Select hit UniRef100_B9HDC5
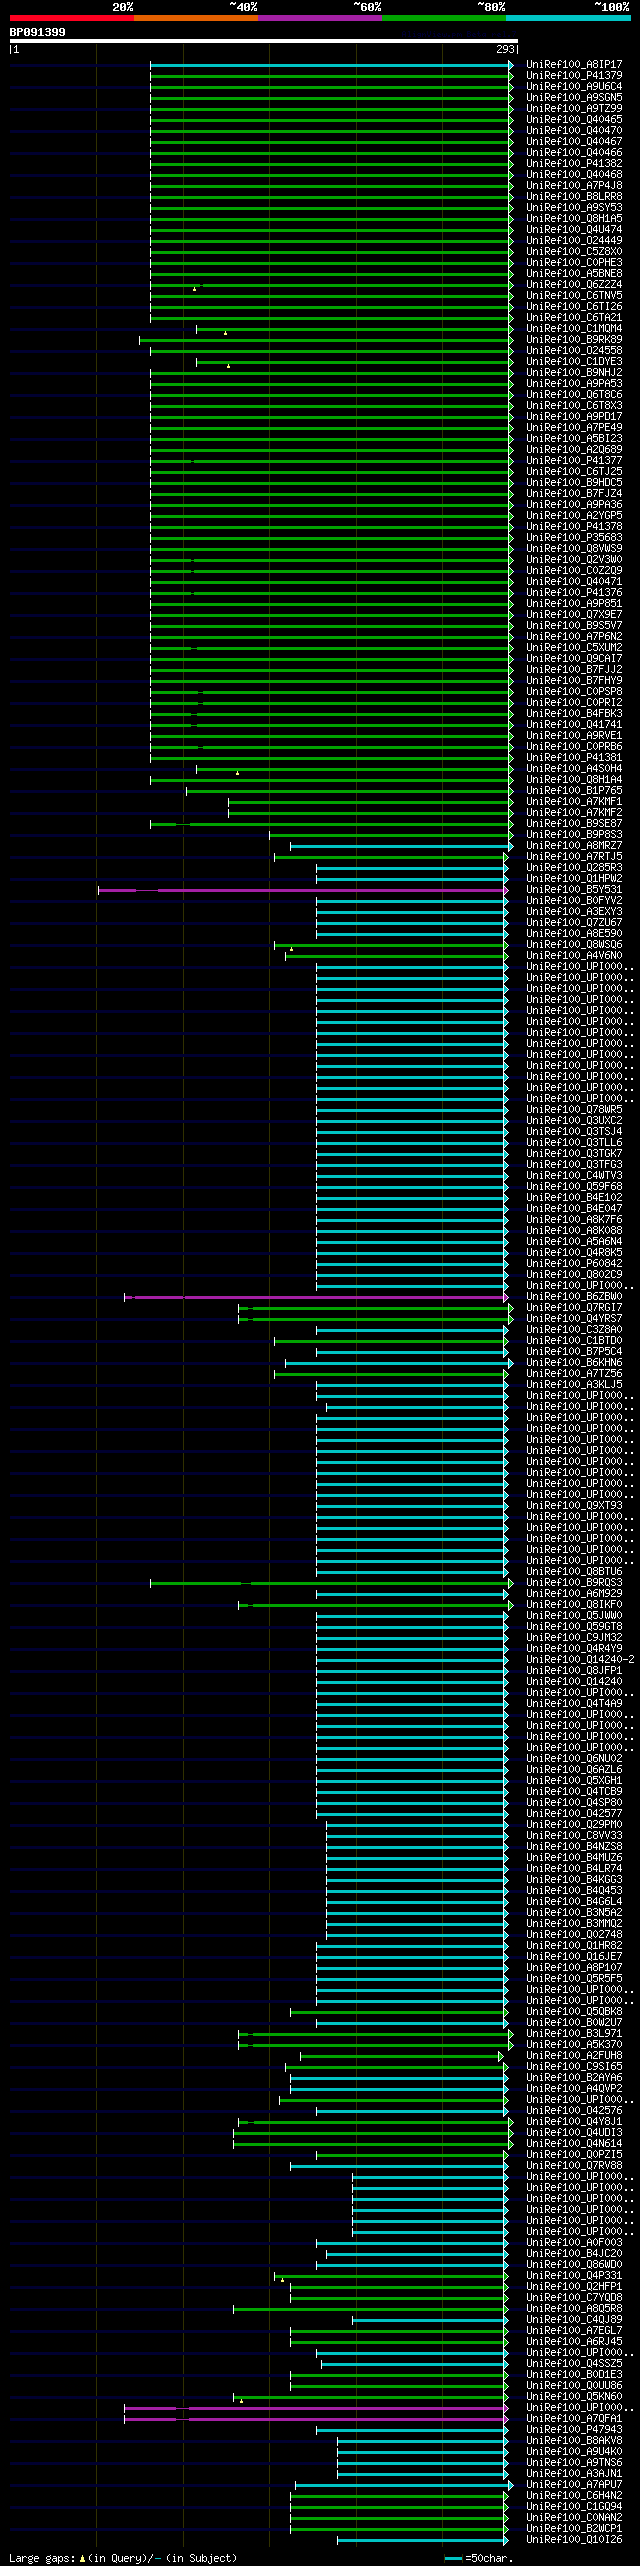 (x=574, y=483)
